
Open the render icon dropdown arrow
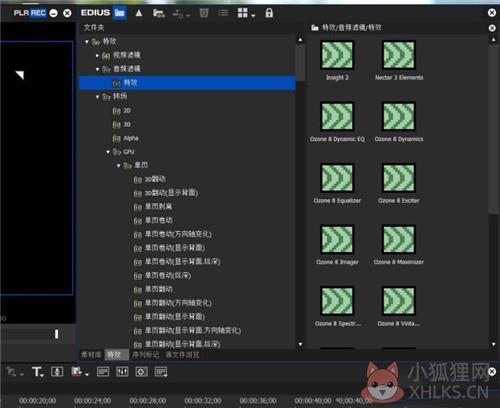click(87, 375)
